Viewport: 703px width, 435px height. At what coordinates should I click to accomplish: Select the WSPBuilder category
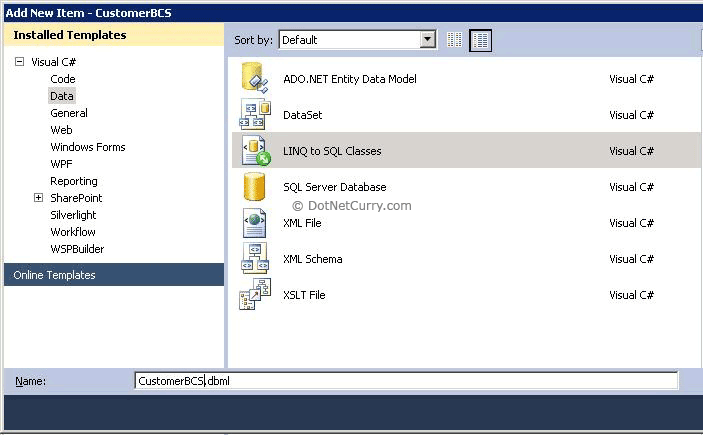coord(77,249)
